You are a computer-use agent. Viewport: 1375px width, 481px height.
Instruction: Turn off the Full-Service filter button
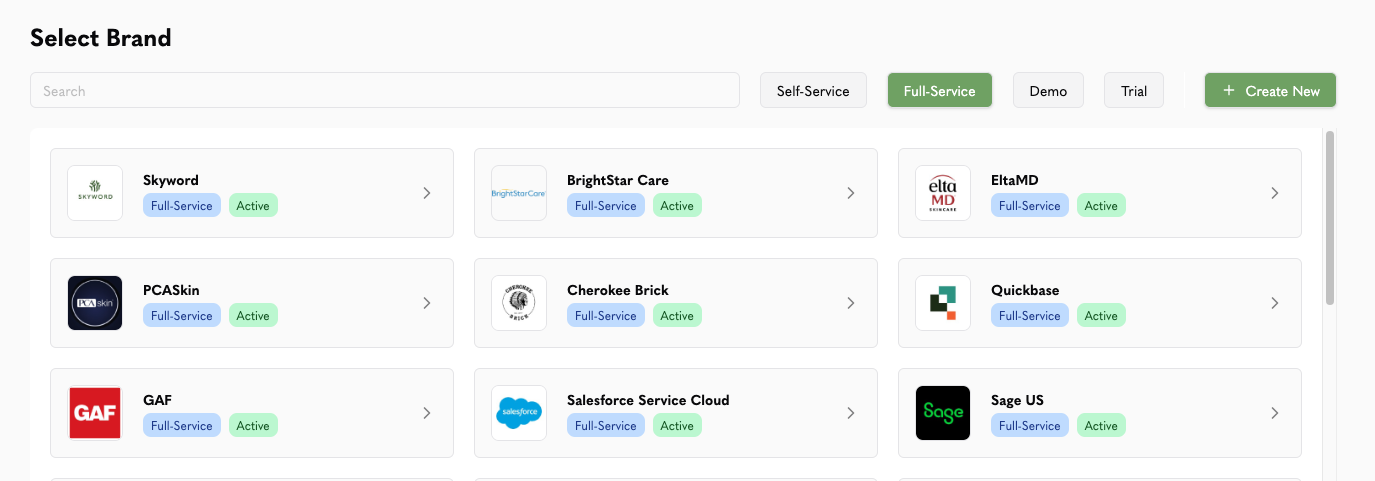(x=939, y=91)
